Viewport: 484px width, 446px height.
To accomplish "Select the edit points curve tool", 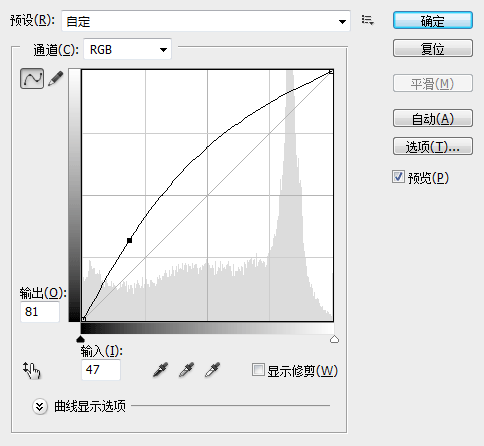I will point(32,79).
